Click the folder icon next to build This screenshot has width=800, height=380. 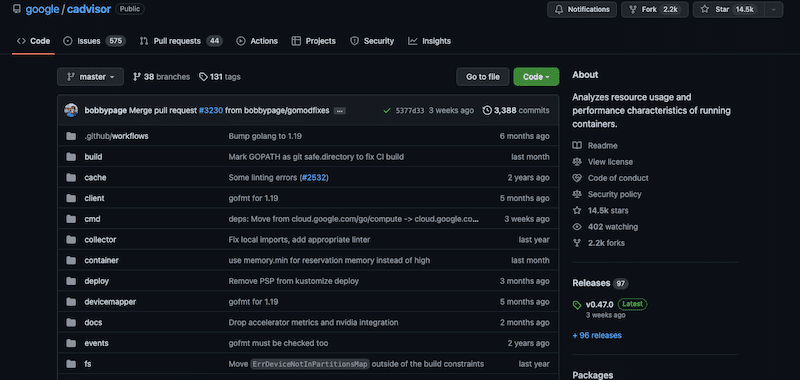pyautogui.click(x=71, y=157)
